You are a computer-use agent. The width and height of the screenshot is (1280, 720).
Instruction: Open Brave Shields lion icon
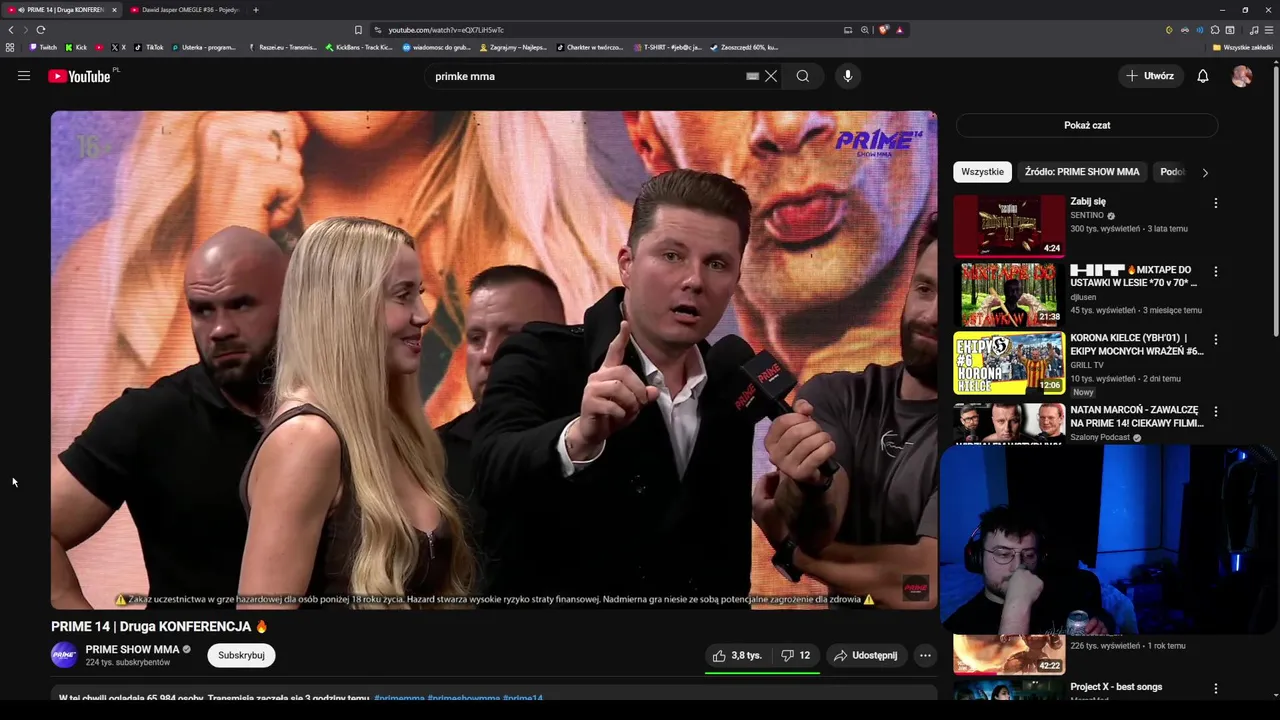tap(883, 30)
